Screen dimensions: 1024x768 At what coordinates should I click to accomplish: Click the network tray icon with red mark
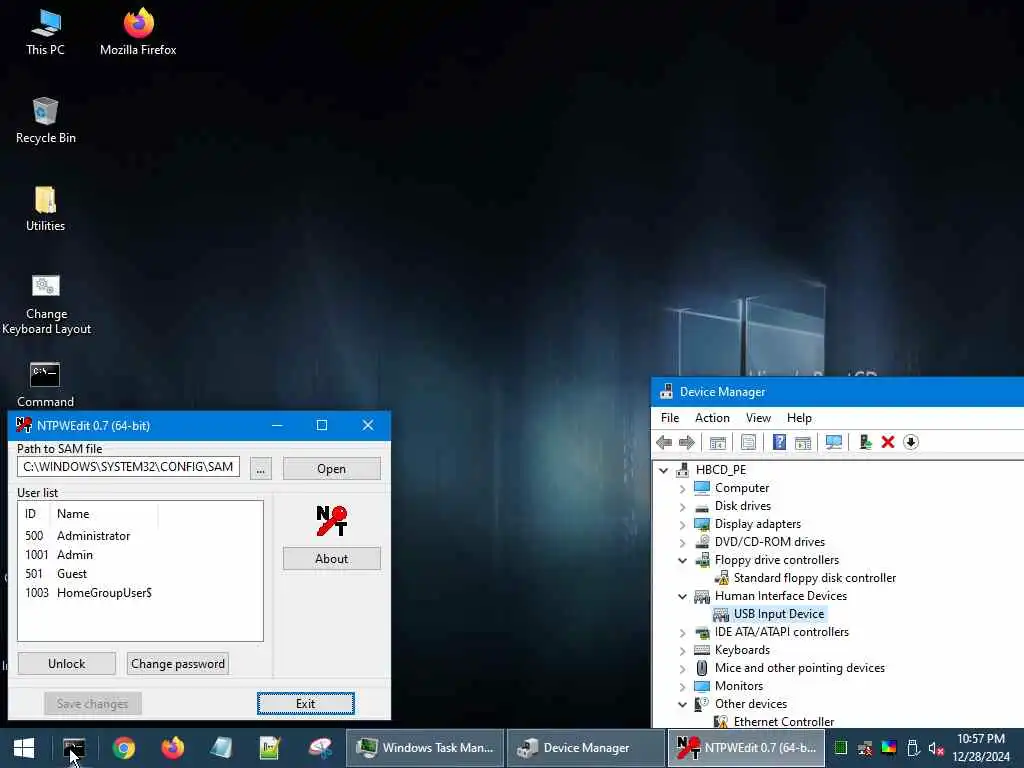coord(865,748)
